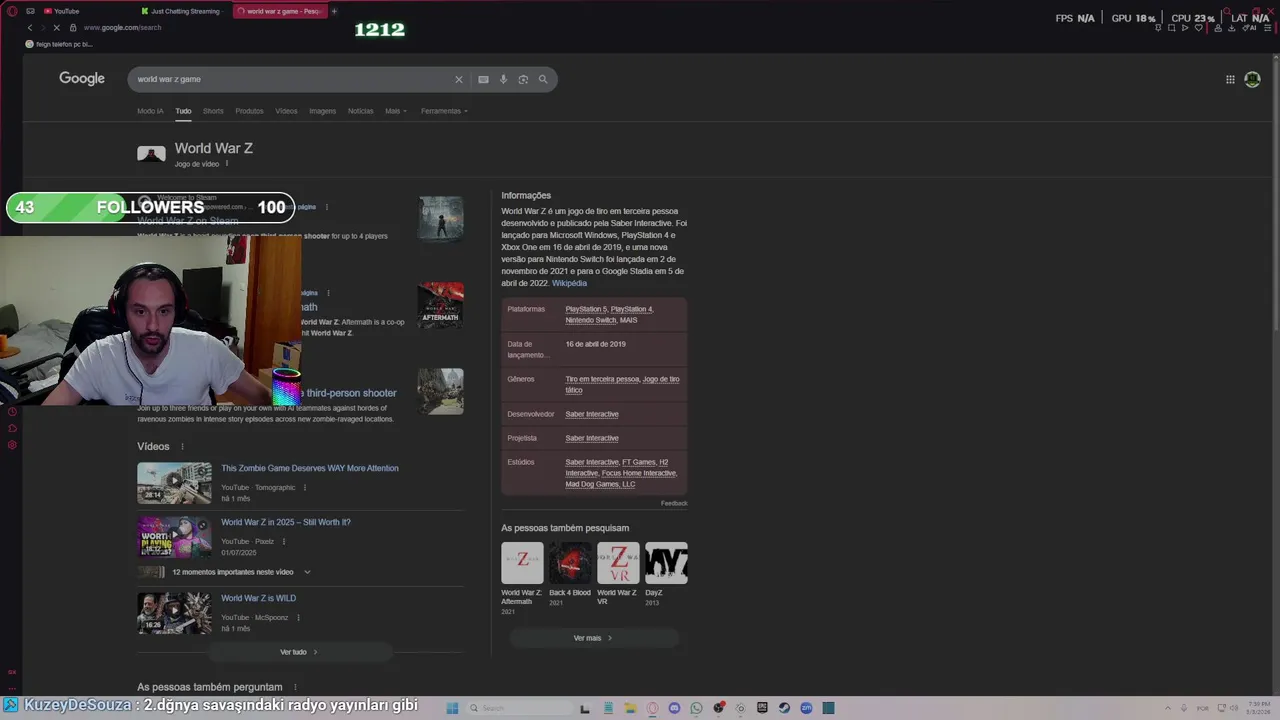Open options menu for the Tomographic video
Image resolution: width=1280 pixels, height=720 pixels.
(x=305, y=488)
